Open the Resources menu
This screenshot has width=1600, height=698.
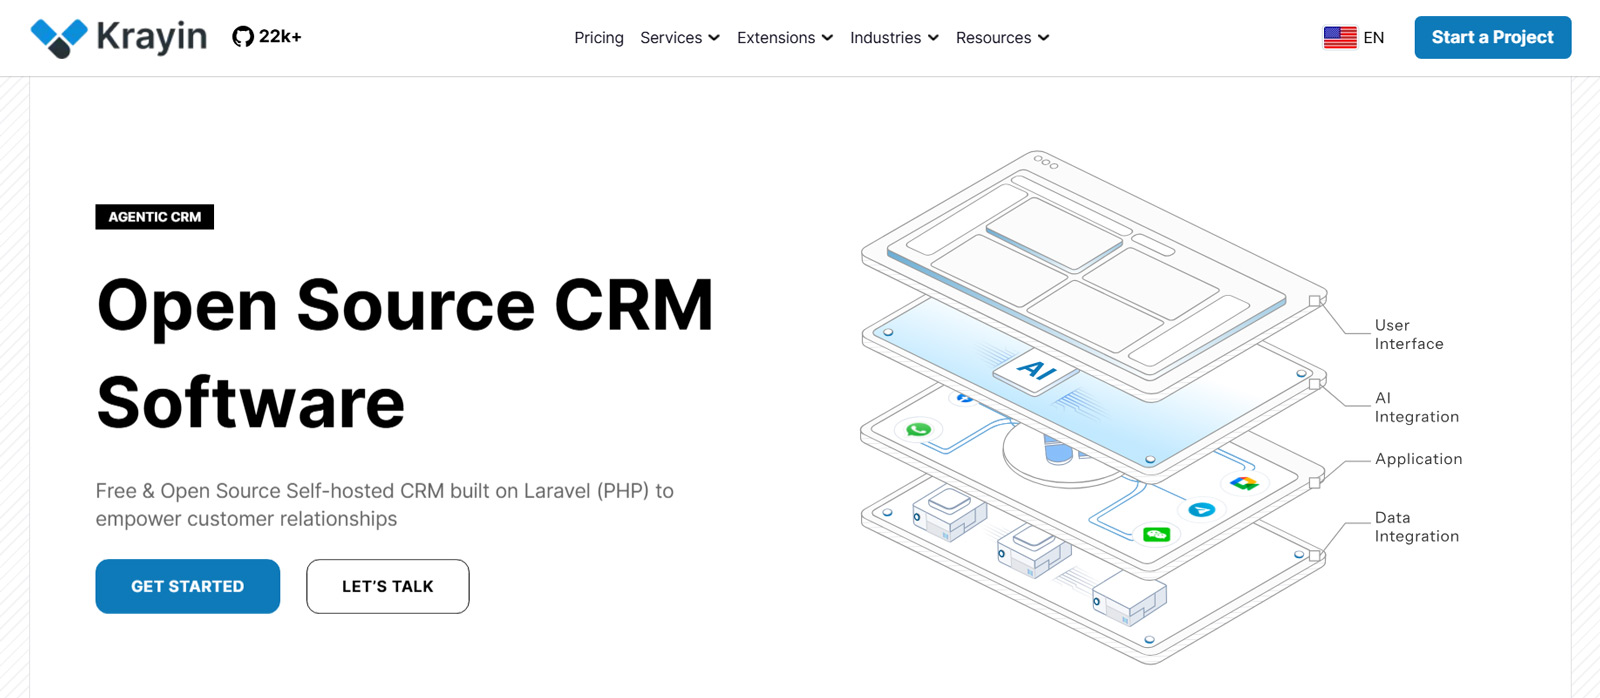coord(1002,38)
